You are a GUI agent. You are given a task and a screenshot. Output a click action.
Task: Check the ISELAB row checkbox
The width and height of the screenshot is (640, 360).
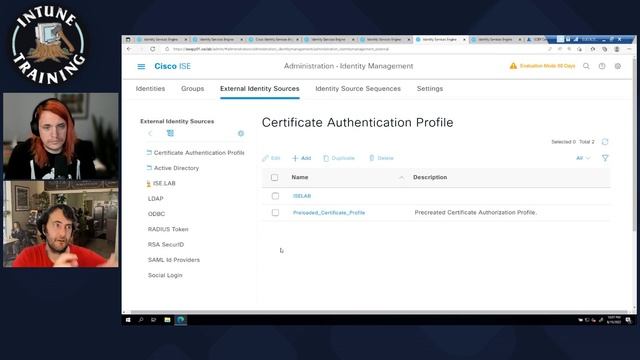(x=275, y=196)
